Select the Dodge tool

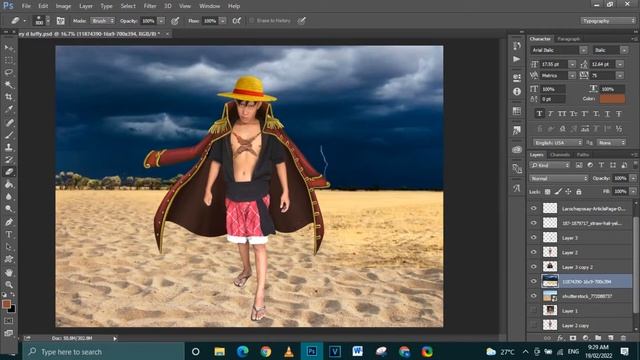pos(9,209)
